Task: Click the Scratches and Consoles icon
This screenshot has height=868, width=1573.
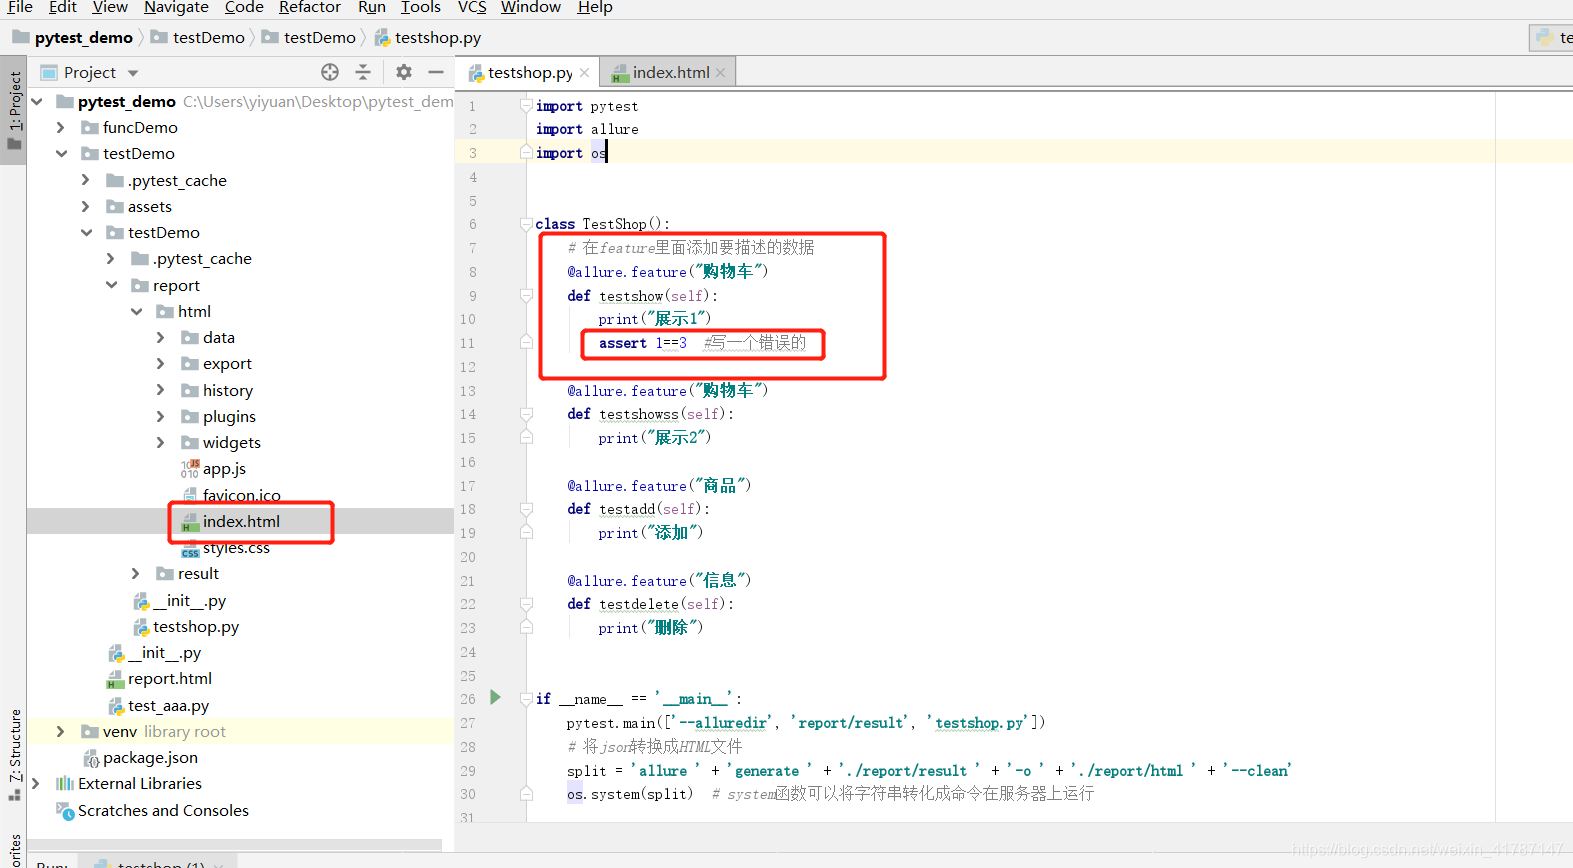Action: (x=65, y=811)
